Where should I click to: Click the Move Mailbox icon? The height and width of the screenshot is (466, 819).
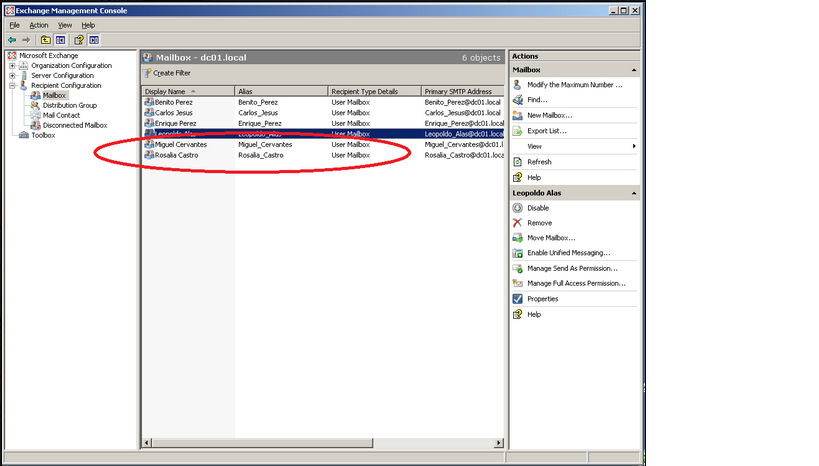518,238
